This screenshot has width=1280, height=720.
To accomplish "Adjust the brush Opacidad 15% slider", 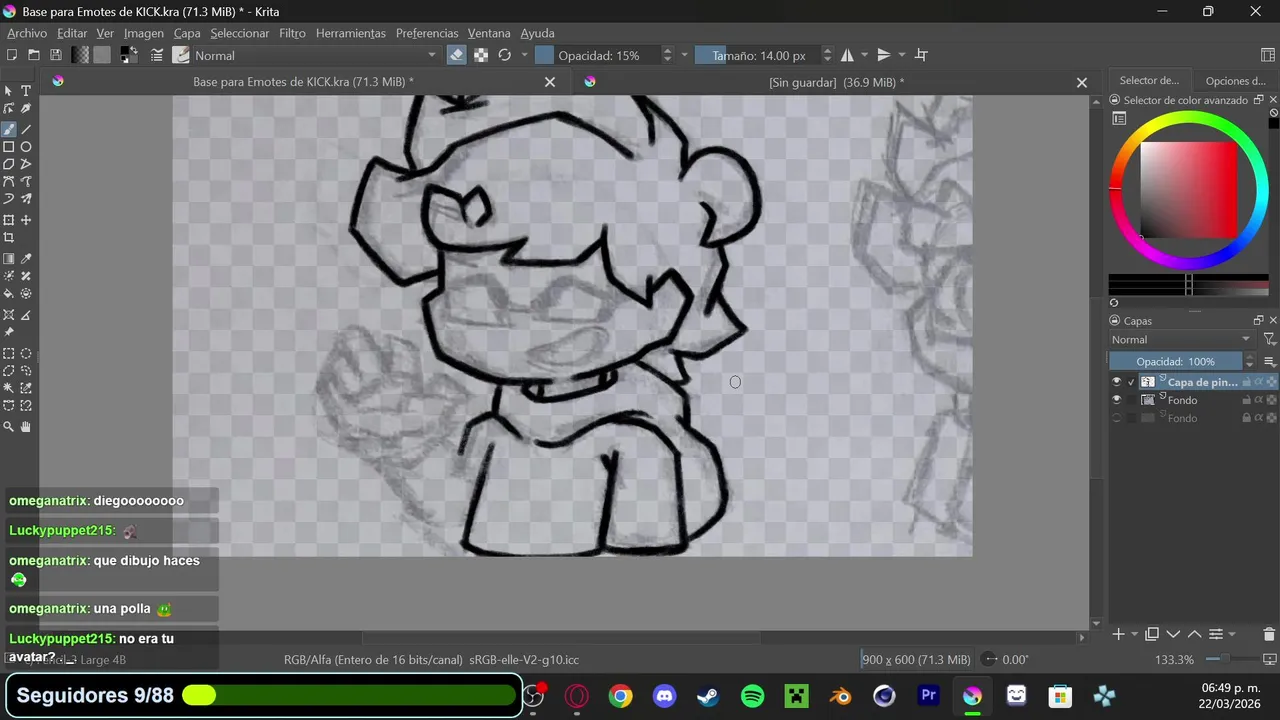I will 596,55.
